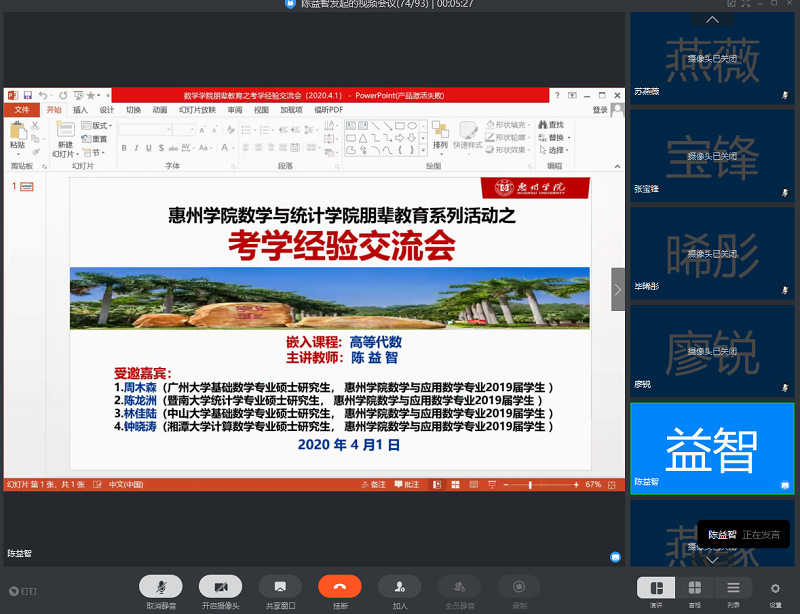Select 陈益智 participant video tile
The width and height of the screenshot is (800, 614).
(712, 447)
